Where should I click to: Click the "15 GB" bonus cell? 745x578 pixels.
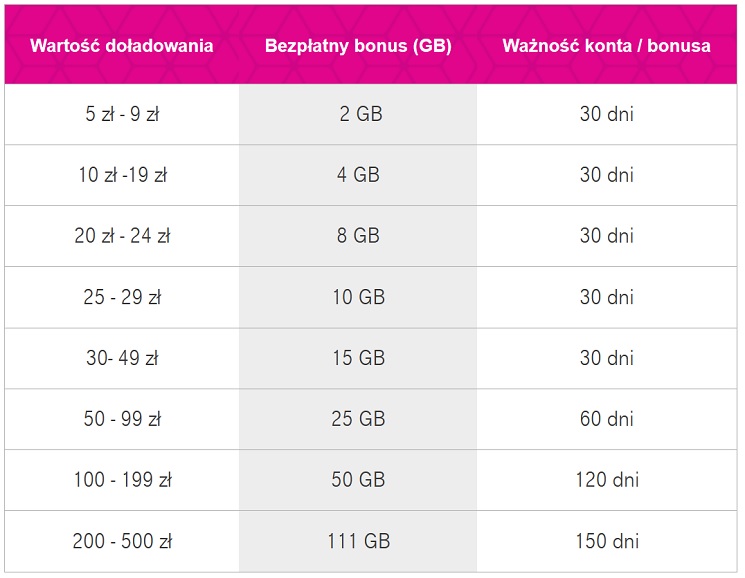(358, 358)
